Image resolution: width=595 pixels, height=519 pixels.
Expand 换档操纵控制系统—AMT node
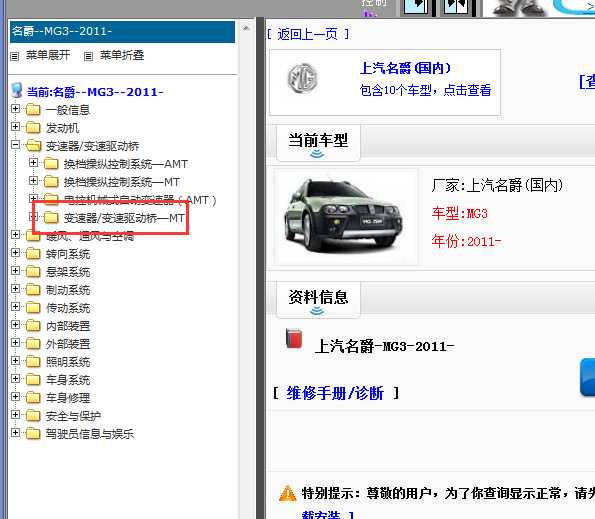click(x=33, y=162)
